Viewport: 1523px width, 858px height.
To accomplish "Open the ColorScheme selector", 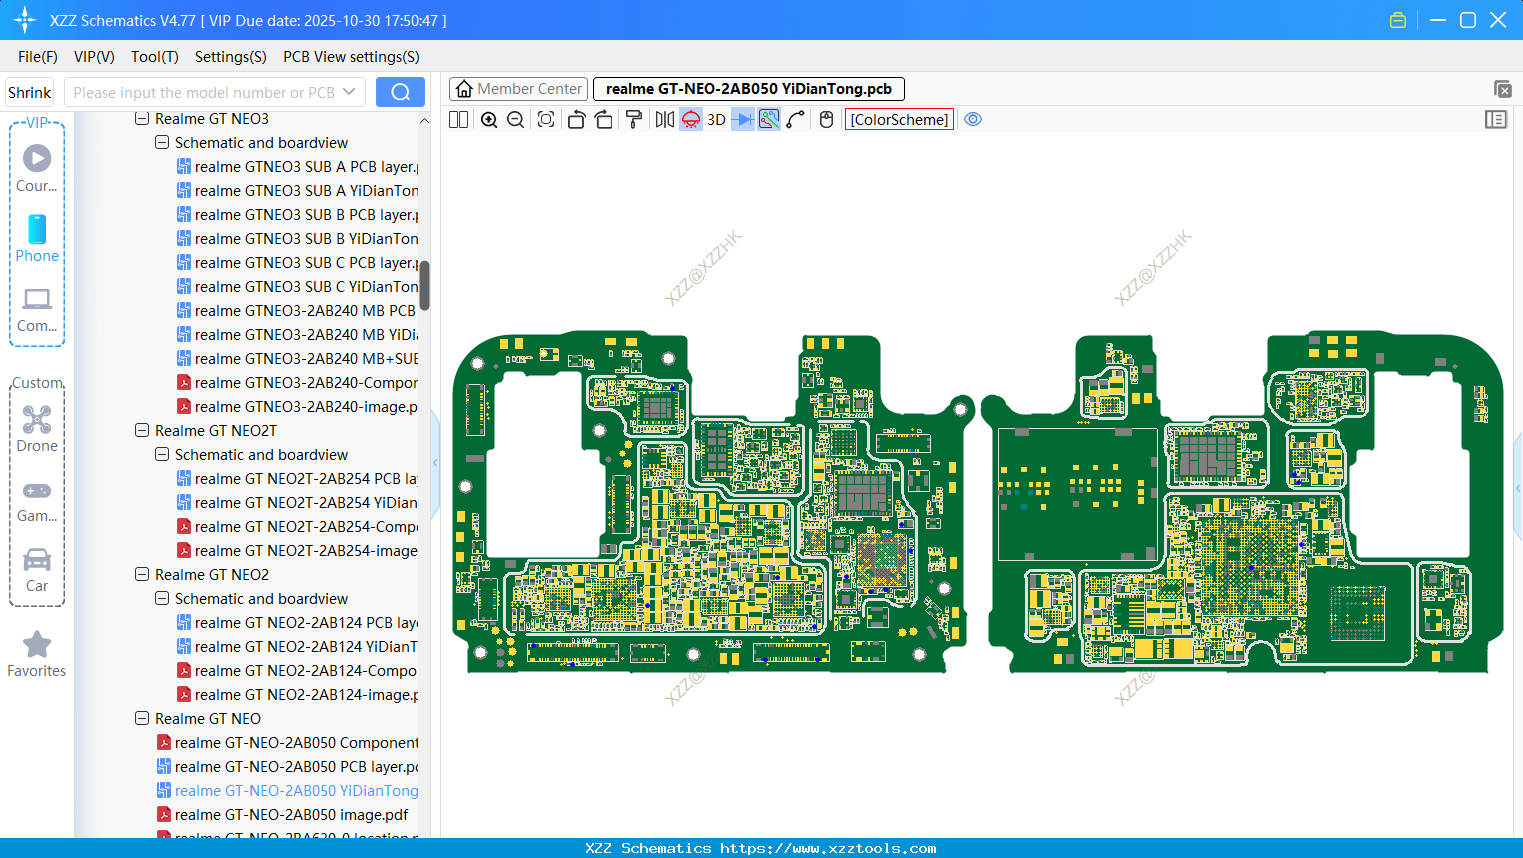I will point(898,119).
